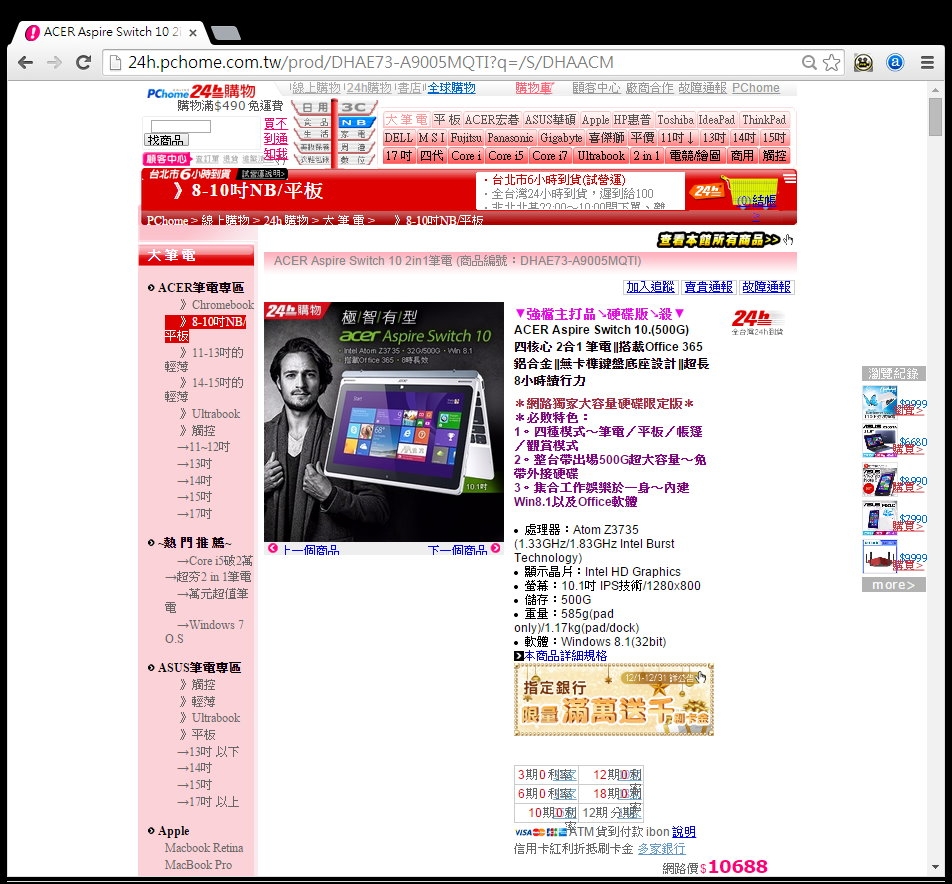Open 11-13吋的輕薄 sidebar item

point(204,359)
